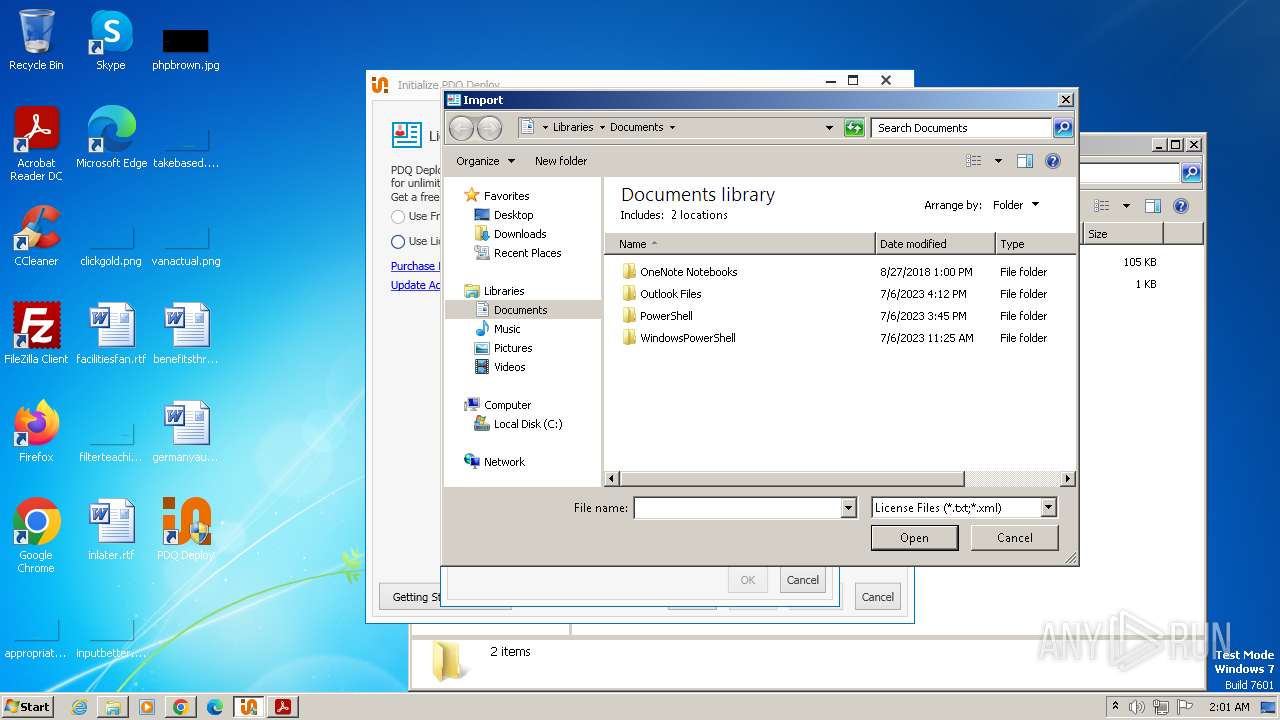Open the view options dropdown arrow
Image resolution: width=1280 pixels, height=720 pixels.
(x=998, y=161)
